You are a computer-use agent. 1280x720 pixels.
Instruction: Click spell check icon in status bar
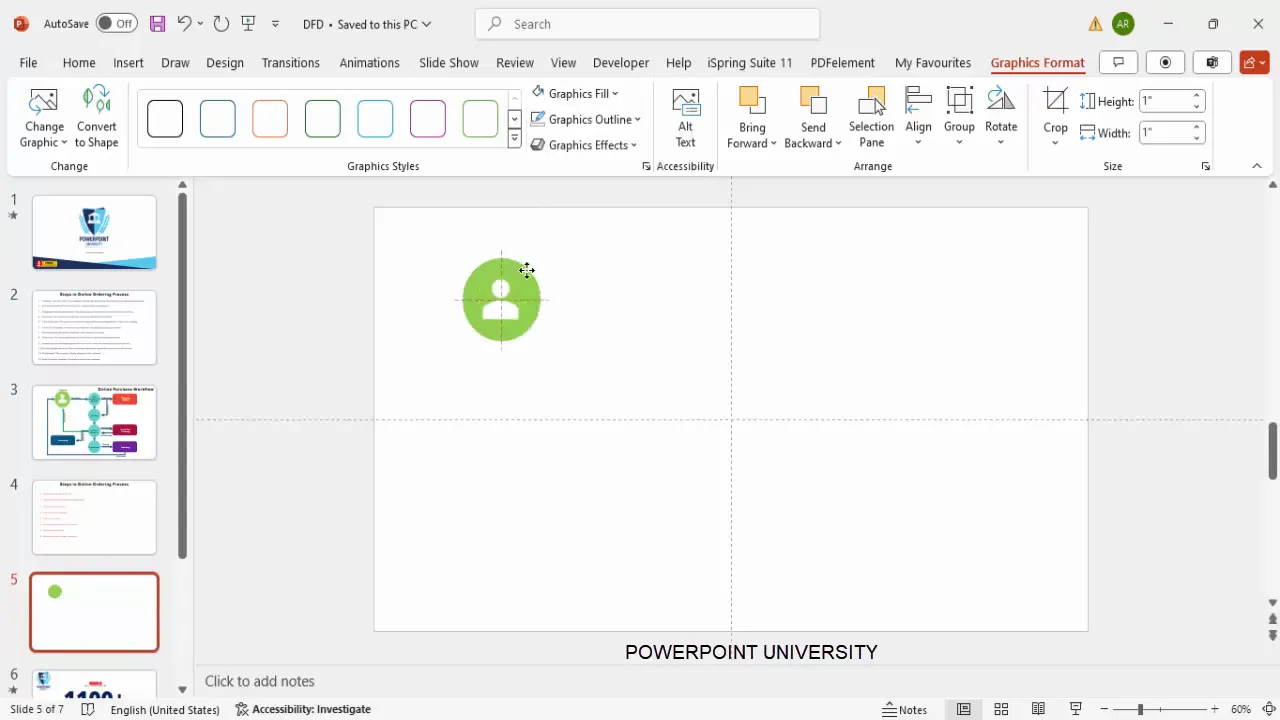[x=88, y=709]
